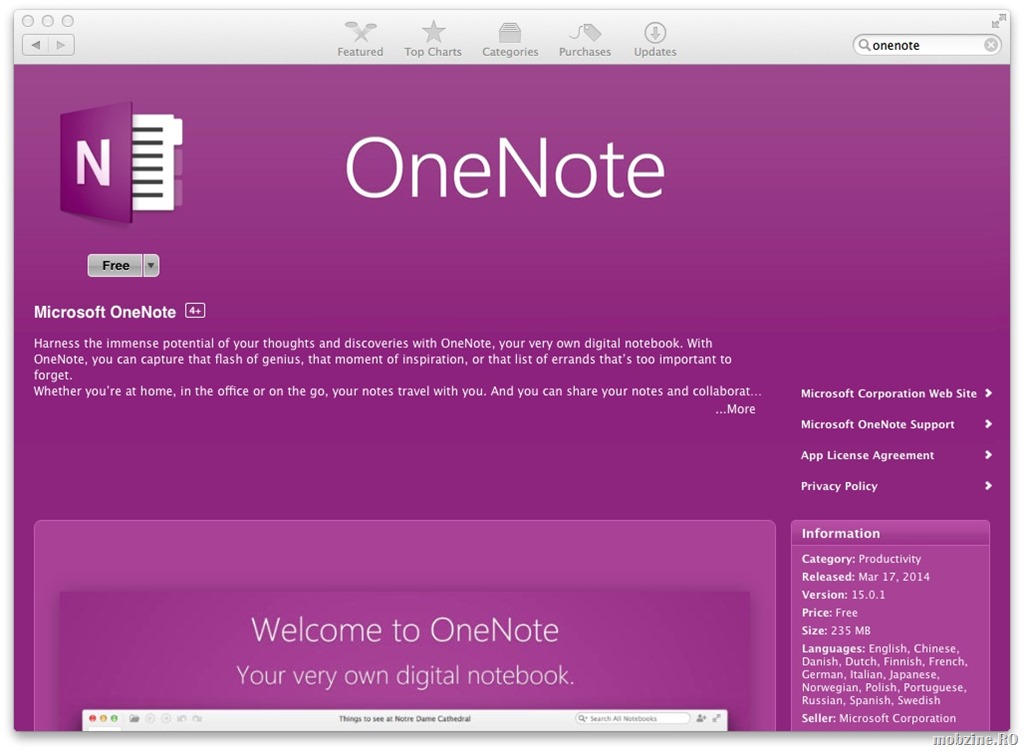
Task: Click the search field containing onenote
Action: tap(926, 45)
